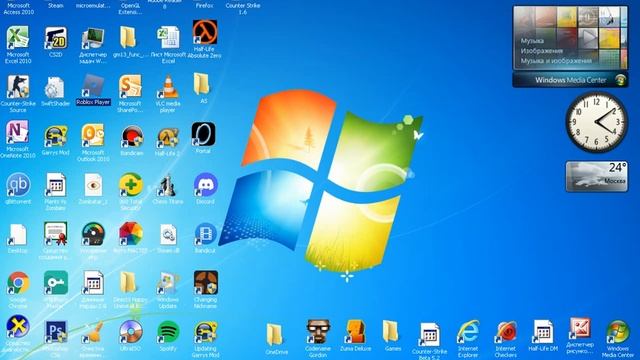Image resolution: width=640 pixels, height=360 pixels.
Task: Select the Spotify shortcut
Action: click(168, 332)
